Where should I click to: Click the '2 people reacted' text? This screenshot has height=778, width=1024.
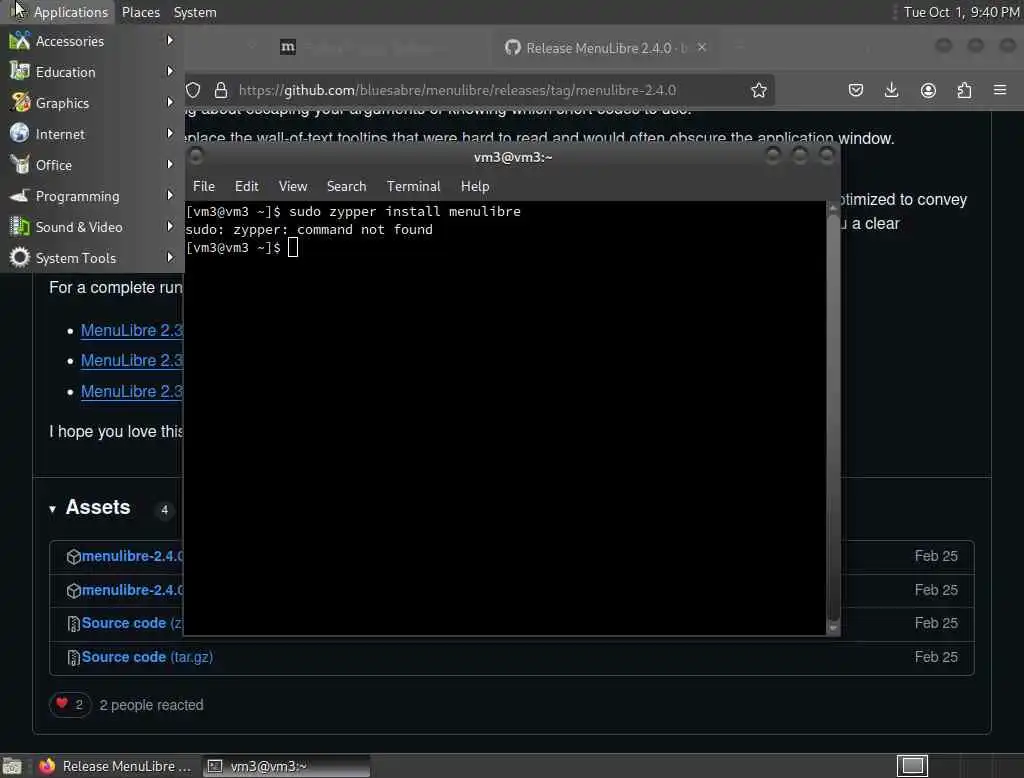(152, 705)
